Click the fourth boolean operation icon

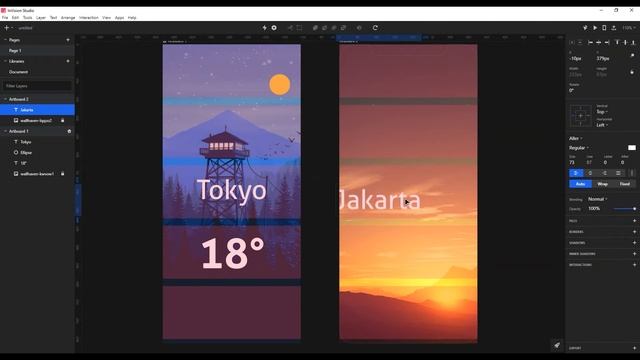coord(343,28)
